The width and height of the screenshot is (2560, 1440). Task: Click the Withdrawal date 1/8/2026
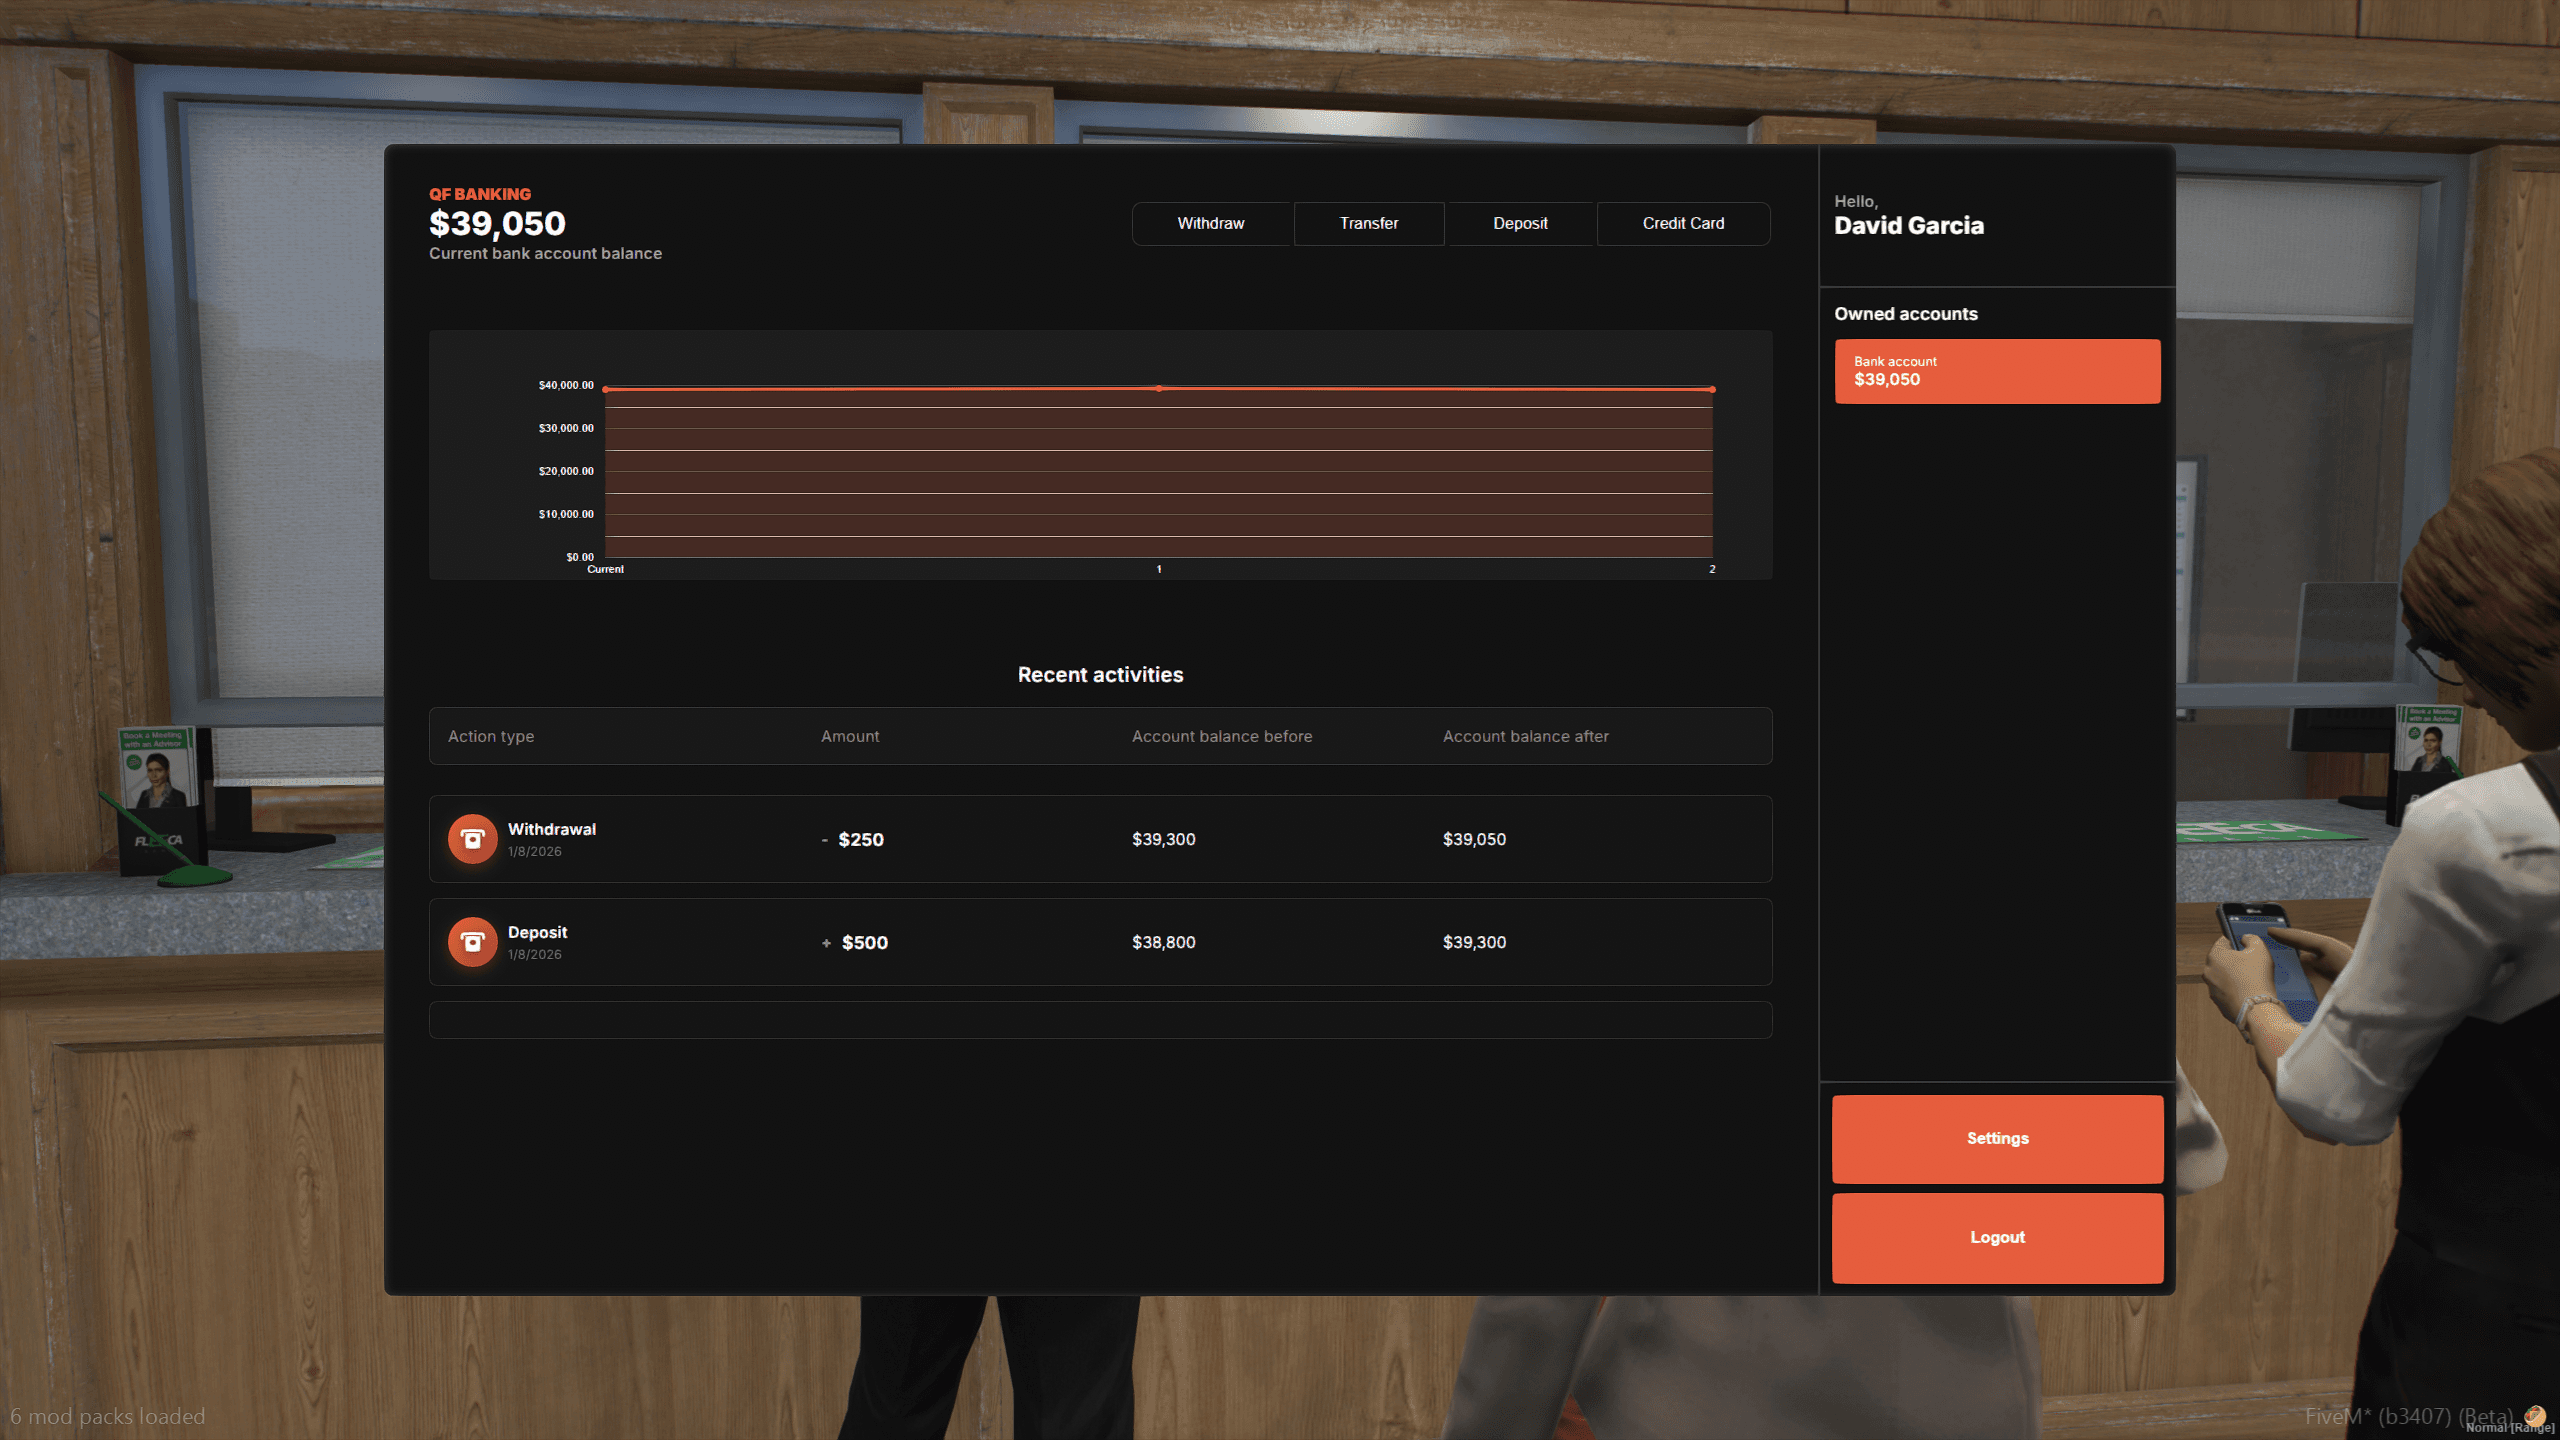[x=534, y=852]
